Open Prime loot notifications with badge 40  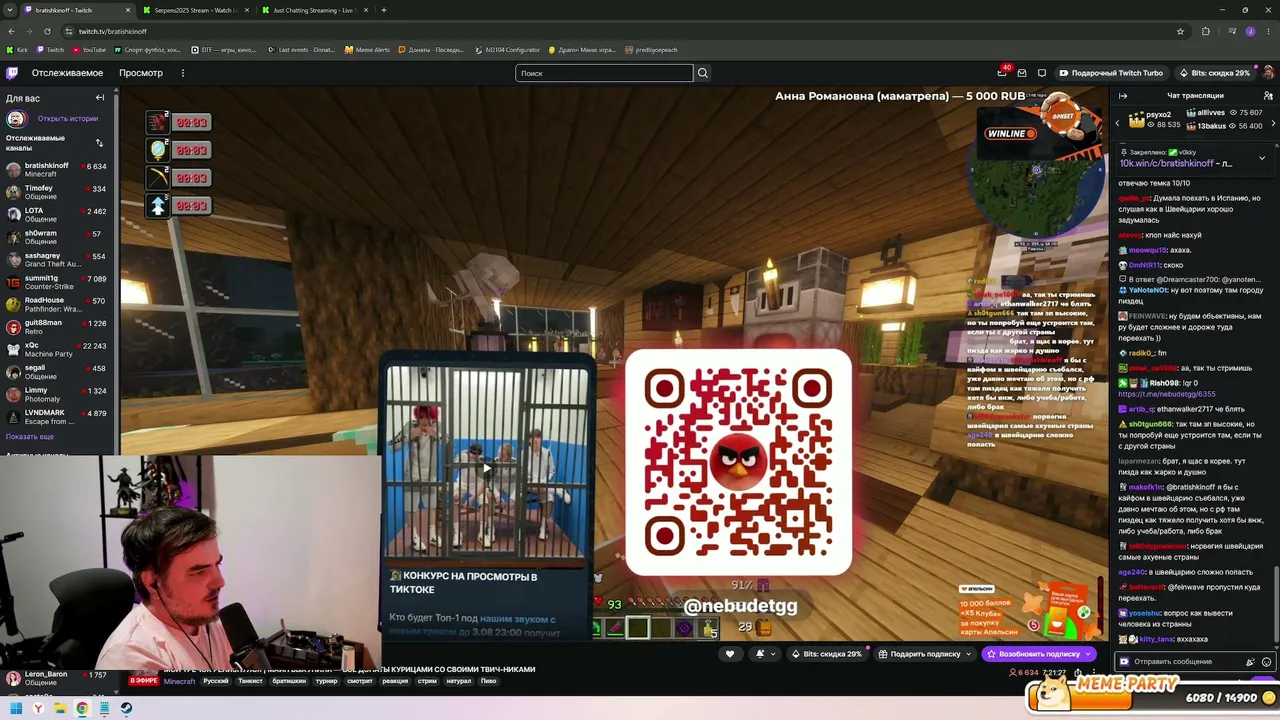[x=1002, y=73]
